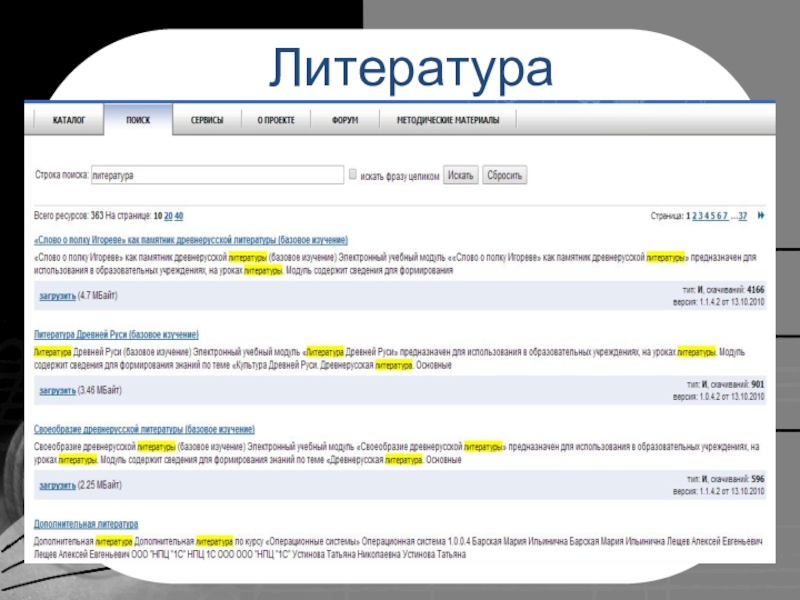
Task: Show 40 resources per page
Action: 179,215
